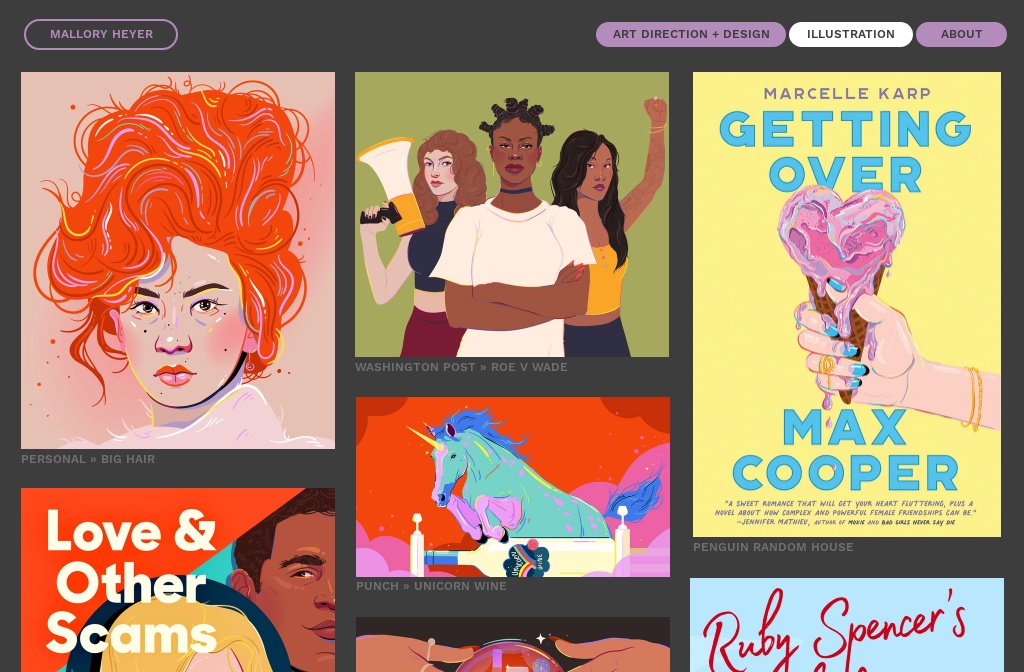Open the About page

pyautogui.click(x=961, y=34)
